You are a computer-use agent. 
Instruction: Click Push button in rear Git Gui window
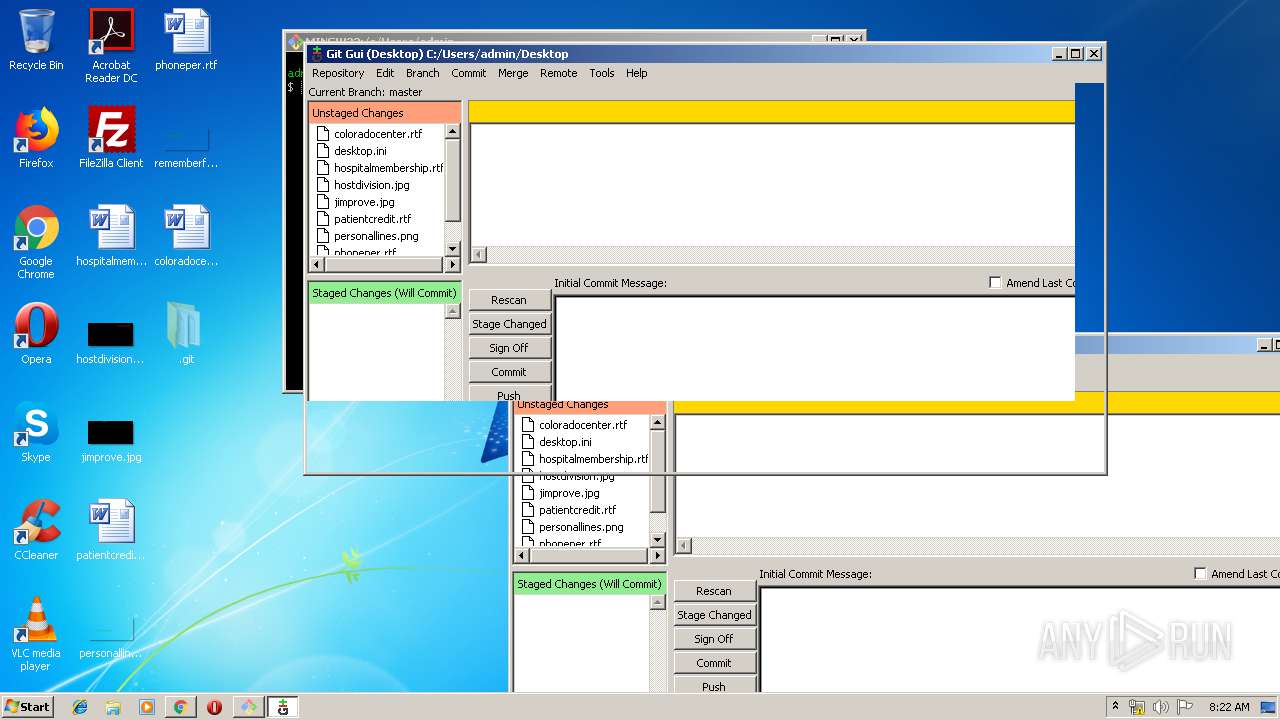click(714, 686)
